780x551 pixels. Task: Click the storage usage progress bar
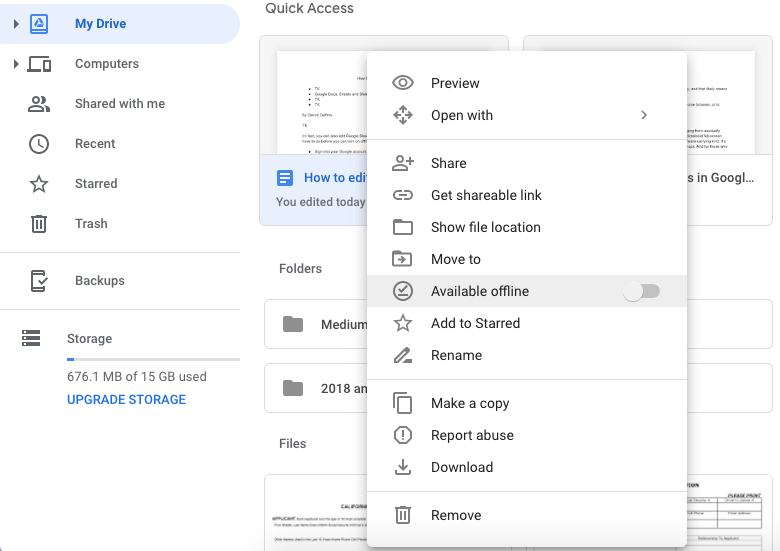pos(153,359)
